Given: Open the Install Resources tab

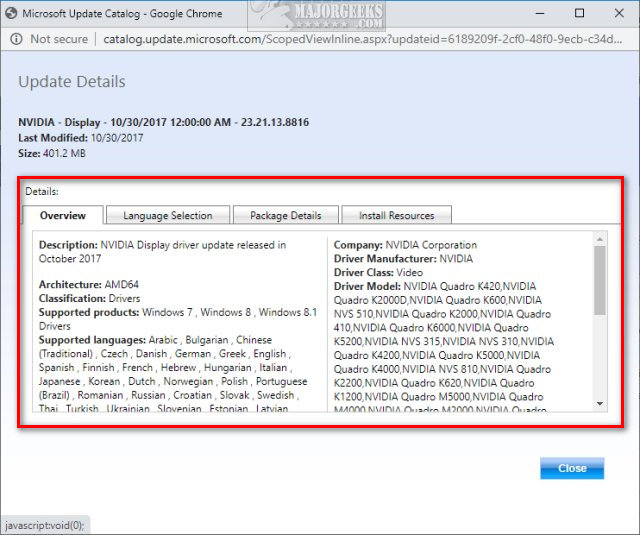Looking at the screenshot, I should coord(396,215).
